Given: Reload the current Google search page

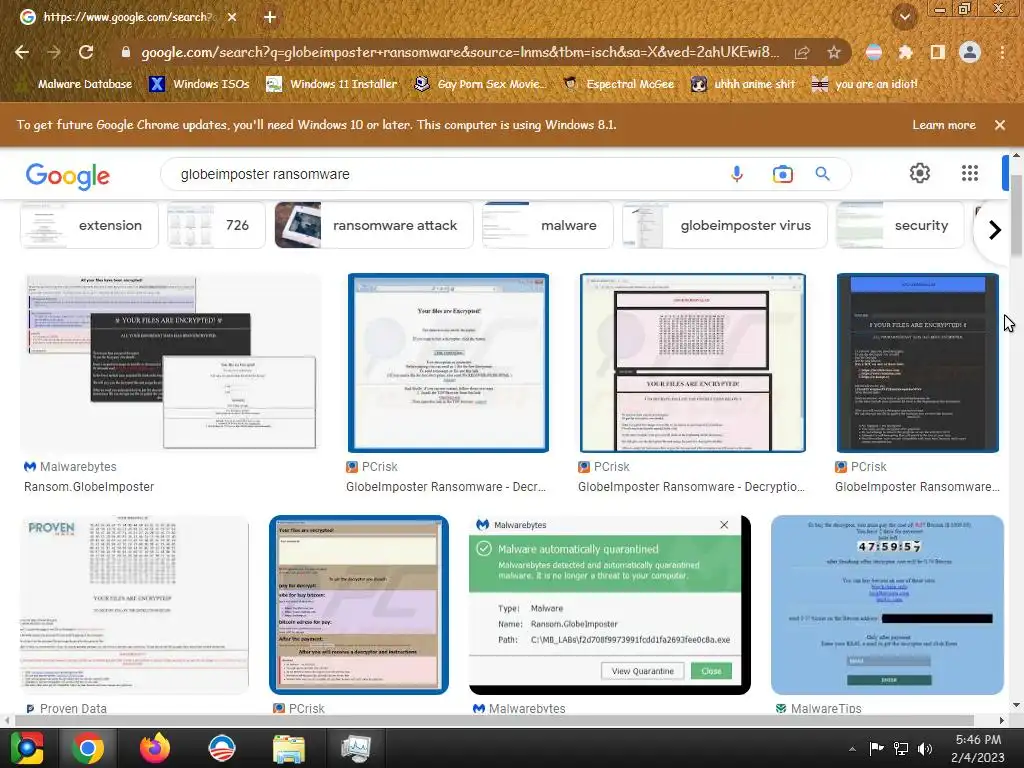Looking at the screenshot, I should 86,52.
